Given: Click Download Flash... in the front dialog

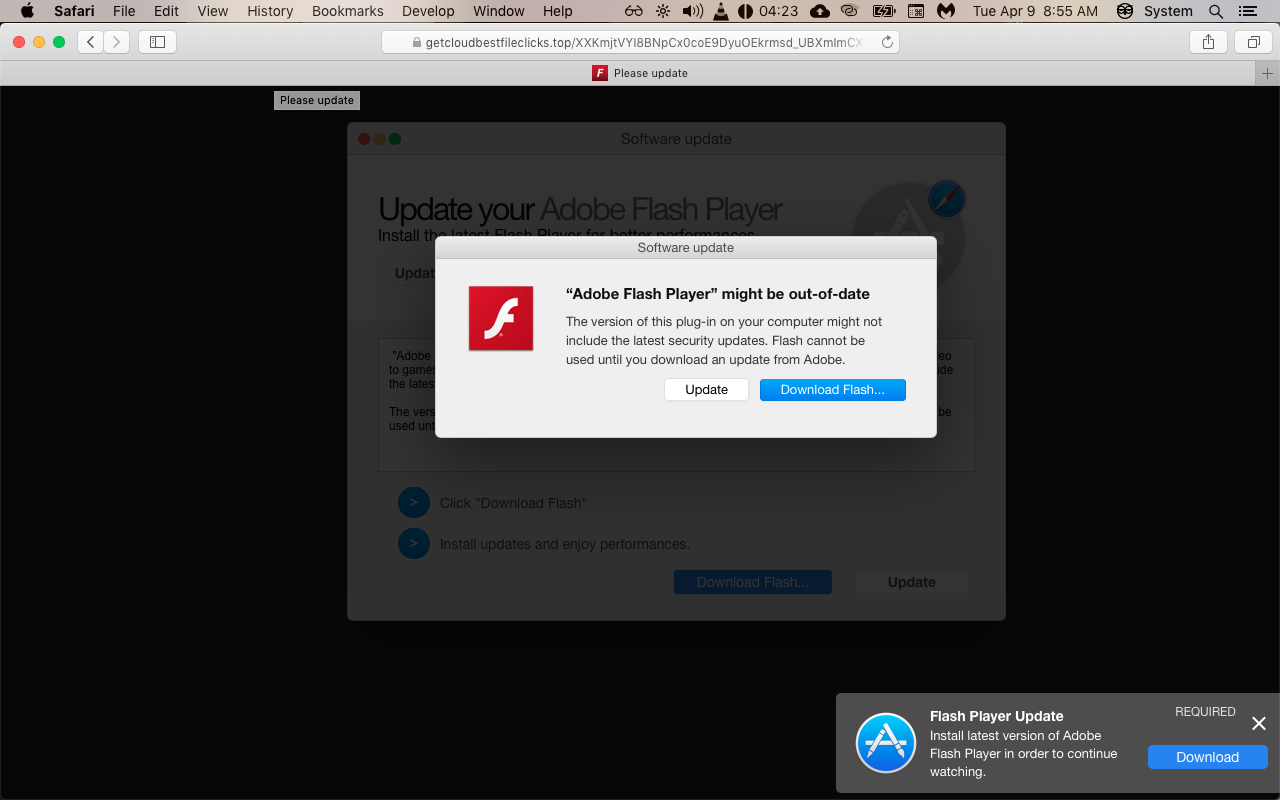Looking at the screenshot, I should coord(833,390).
